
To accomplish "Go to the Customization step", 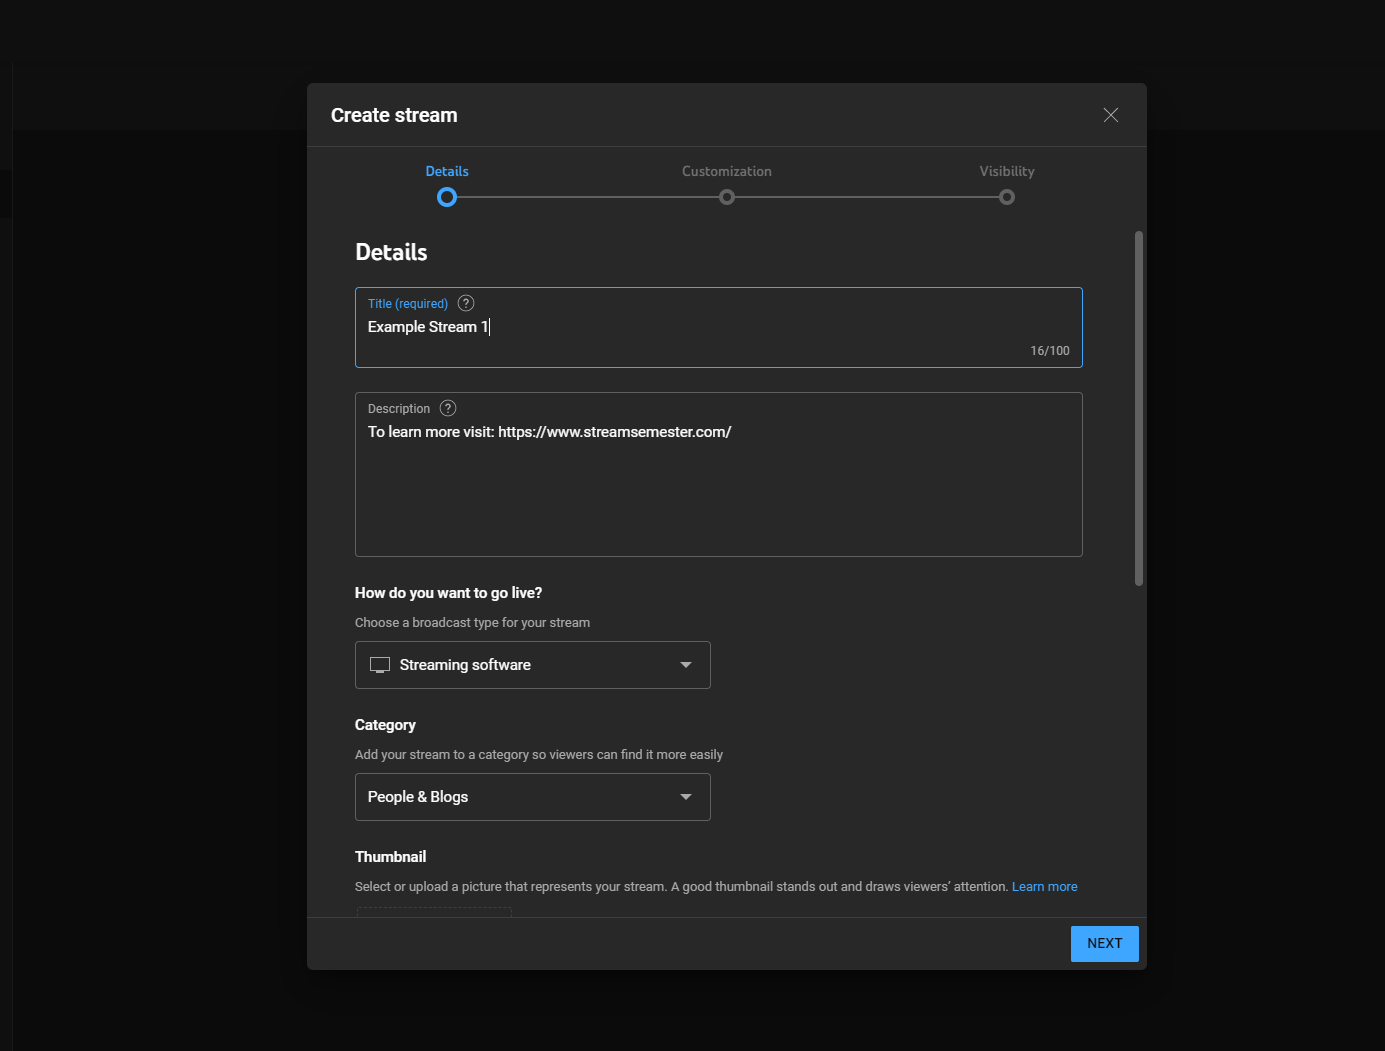I will [727, 171].
